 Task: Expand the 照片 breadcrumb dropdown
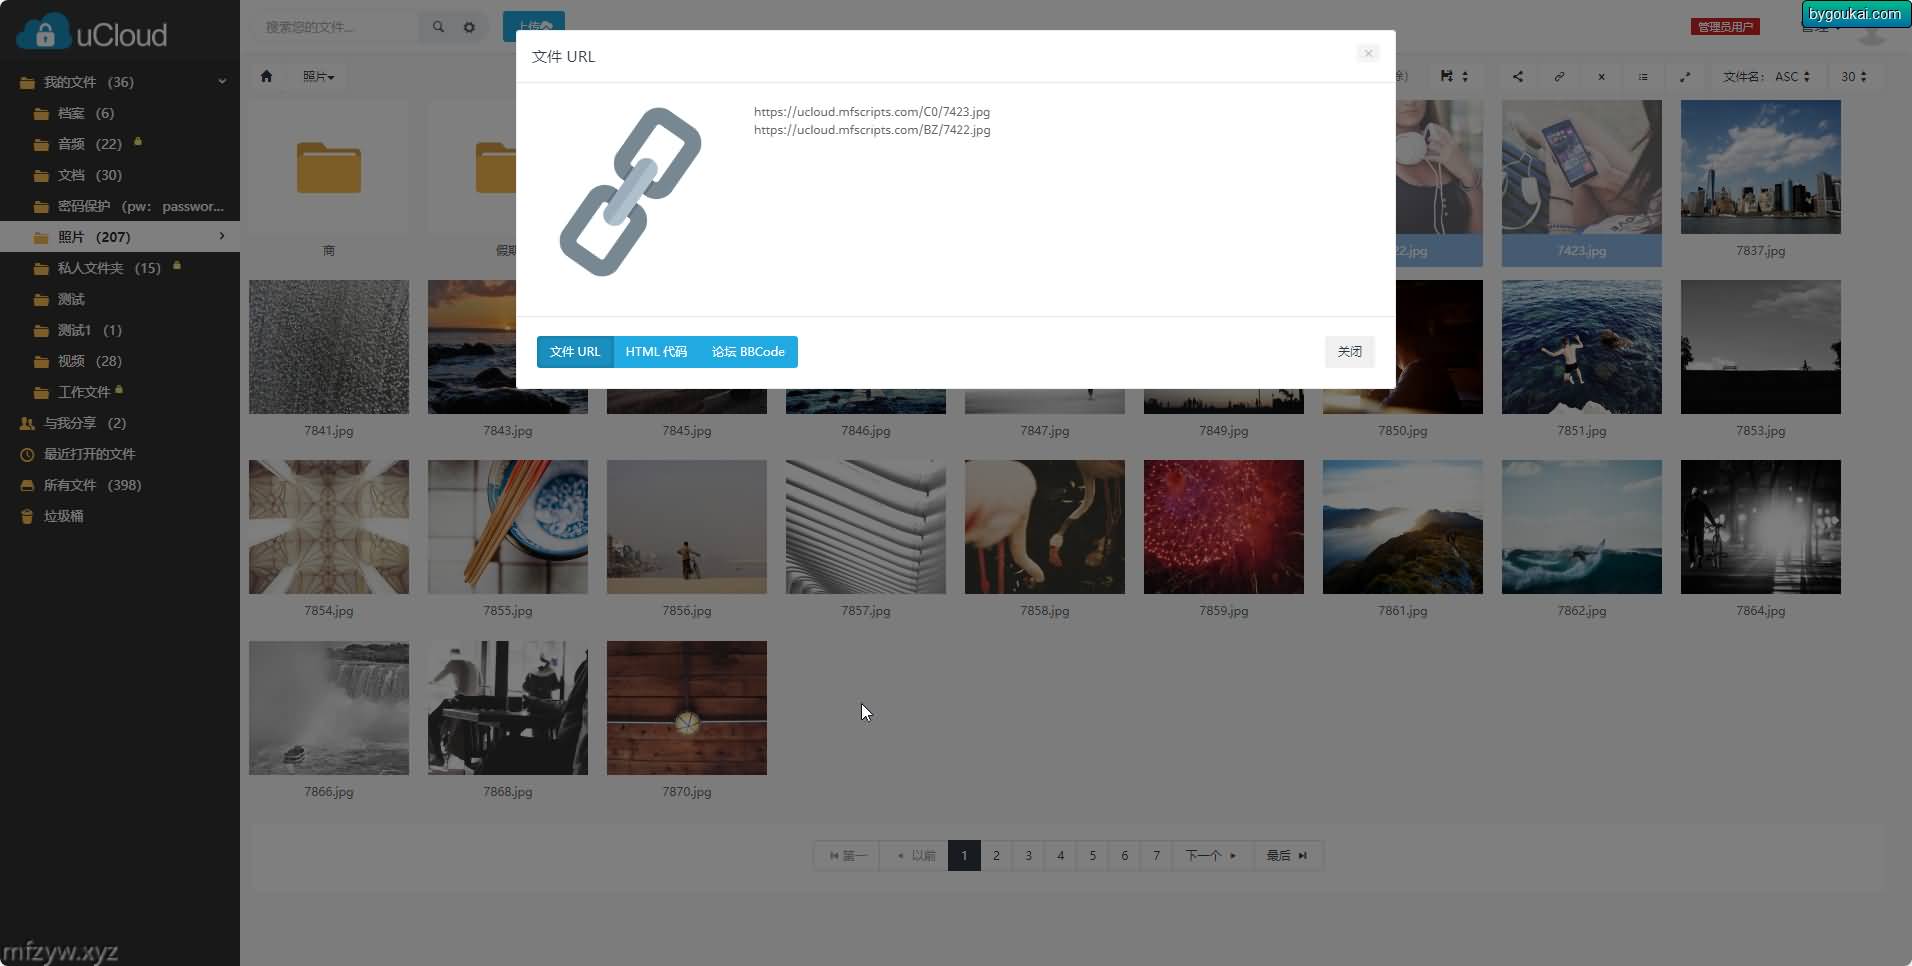coord(318,76)
